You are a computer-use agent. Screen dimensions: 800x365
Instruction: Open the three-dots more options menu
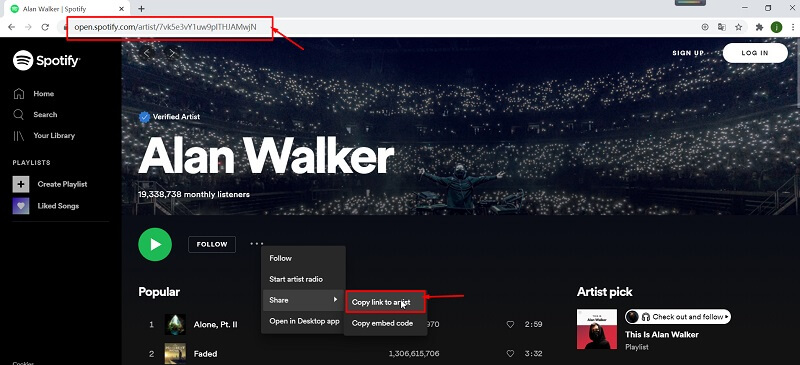(257, 244)
